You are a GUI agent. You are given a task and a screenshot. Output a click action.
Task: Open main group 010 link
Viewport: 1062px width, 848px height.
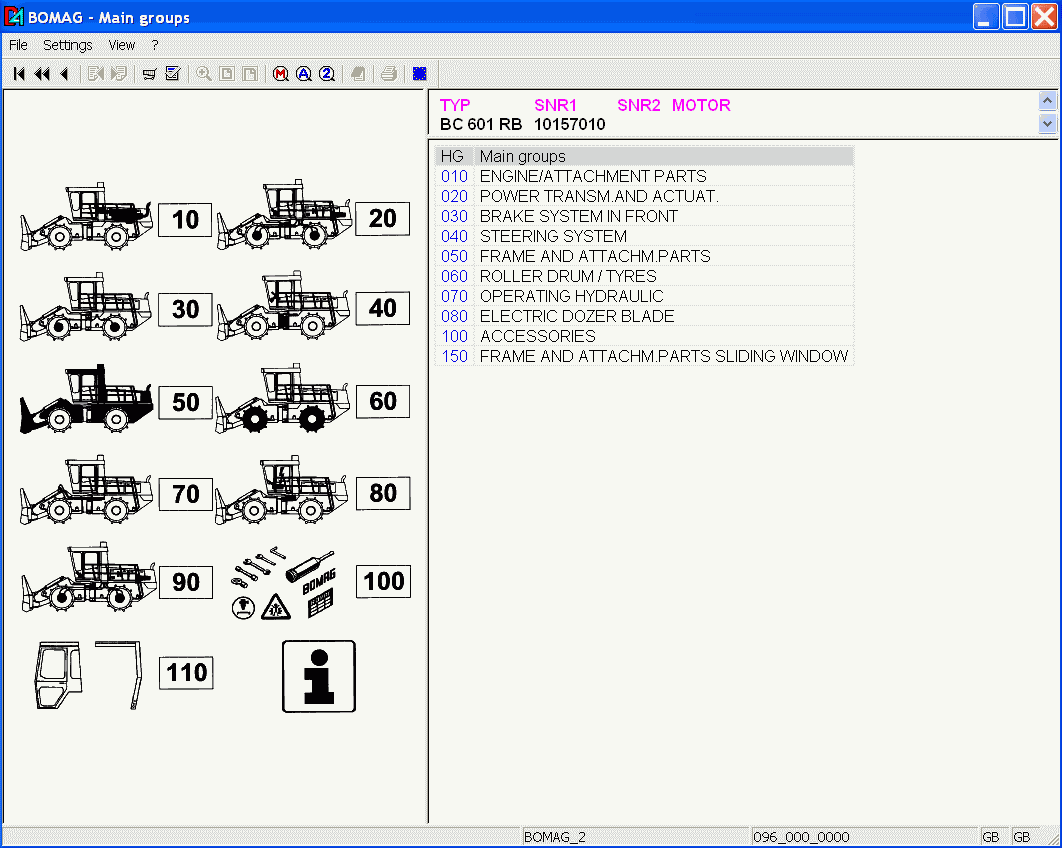454,176
